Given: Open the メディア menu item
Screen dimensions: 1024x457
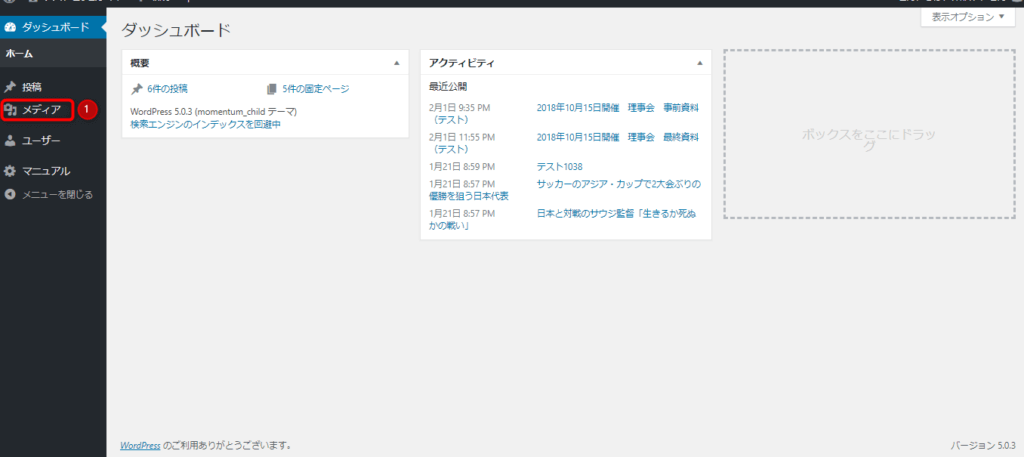Looking at the screenshot, I should tap(41, 109).
